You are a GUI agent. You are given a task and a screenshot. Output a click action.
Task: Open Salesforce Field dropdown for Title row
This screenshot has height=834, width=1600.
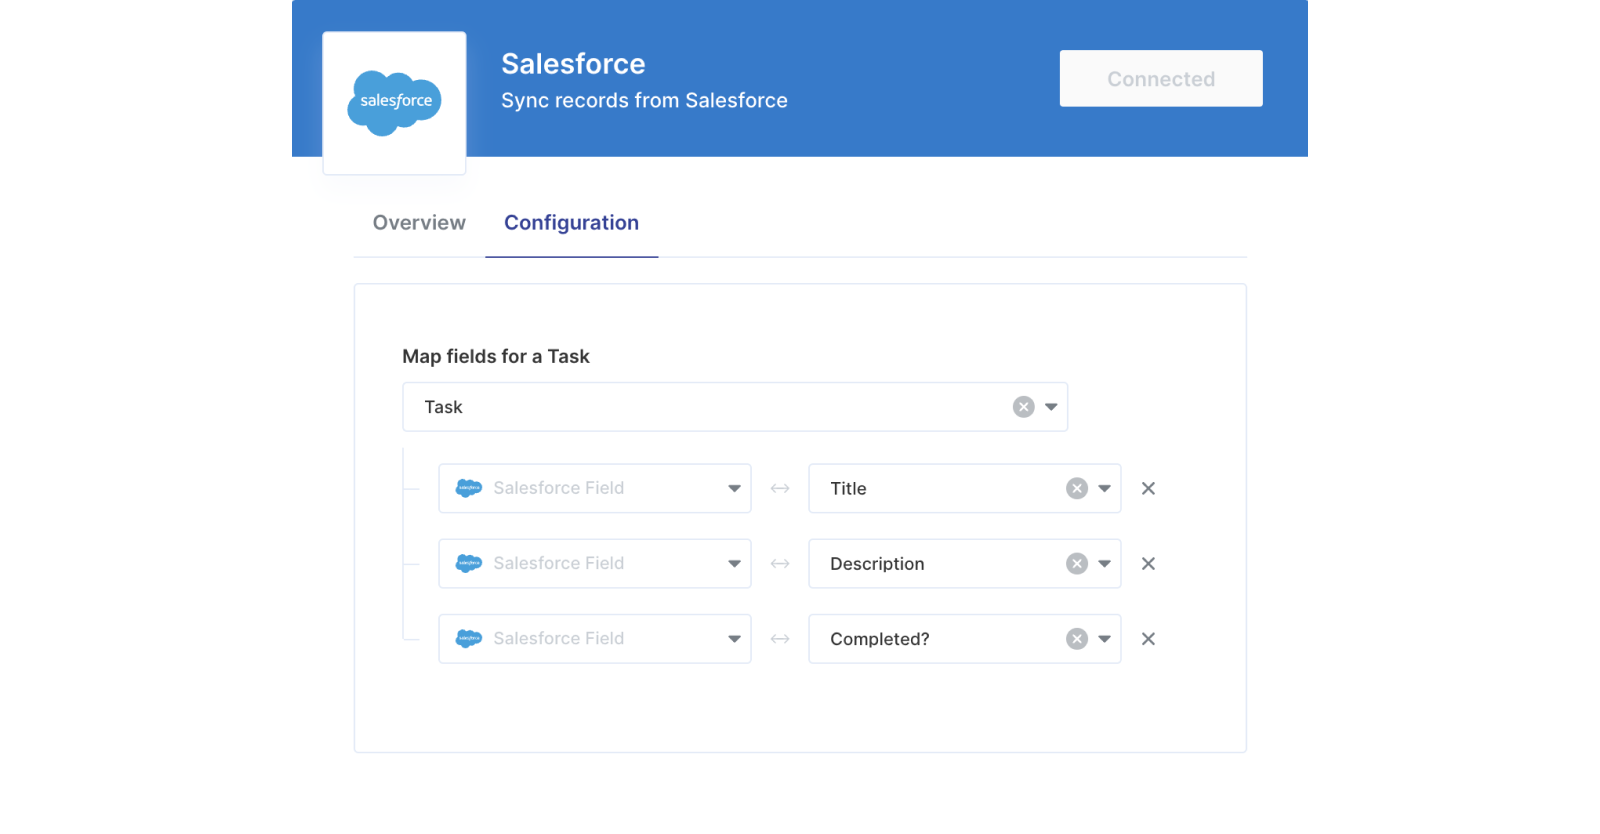(x=595, y=488)
